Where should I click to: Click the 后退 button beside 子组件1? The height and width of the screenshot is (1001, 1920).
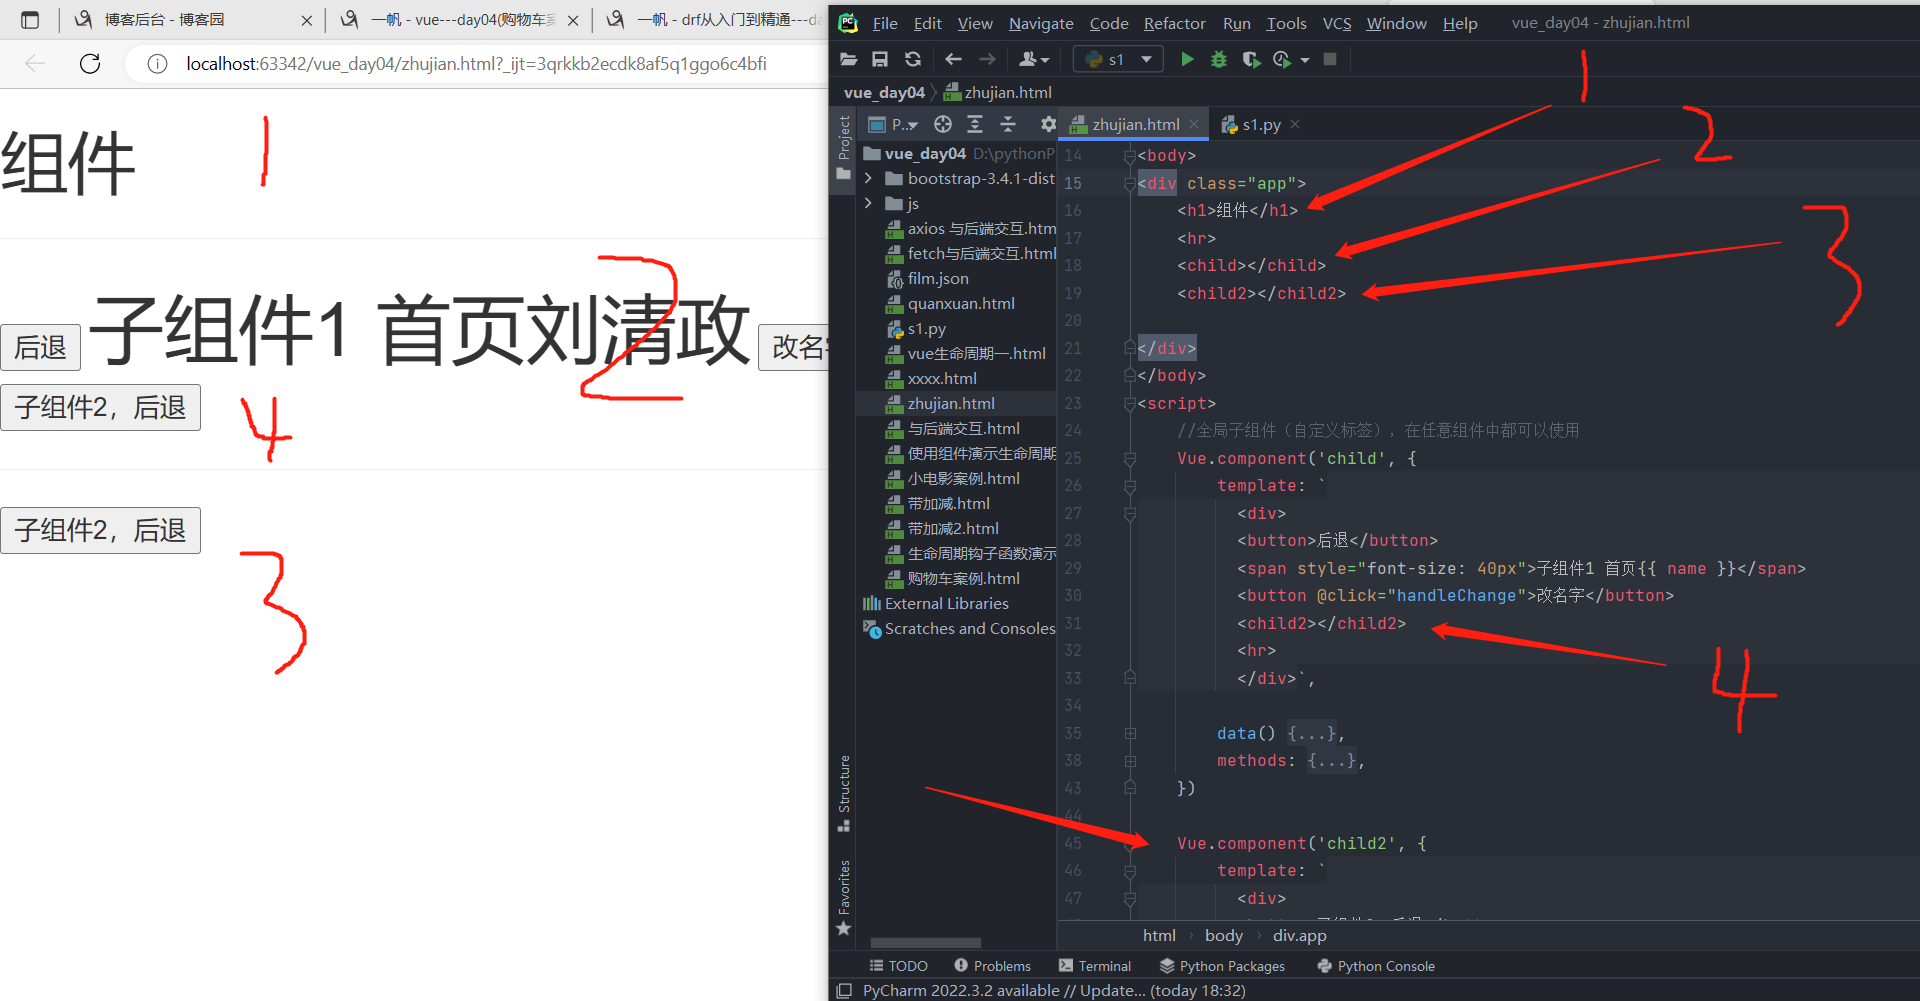40,347
